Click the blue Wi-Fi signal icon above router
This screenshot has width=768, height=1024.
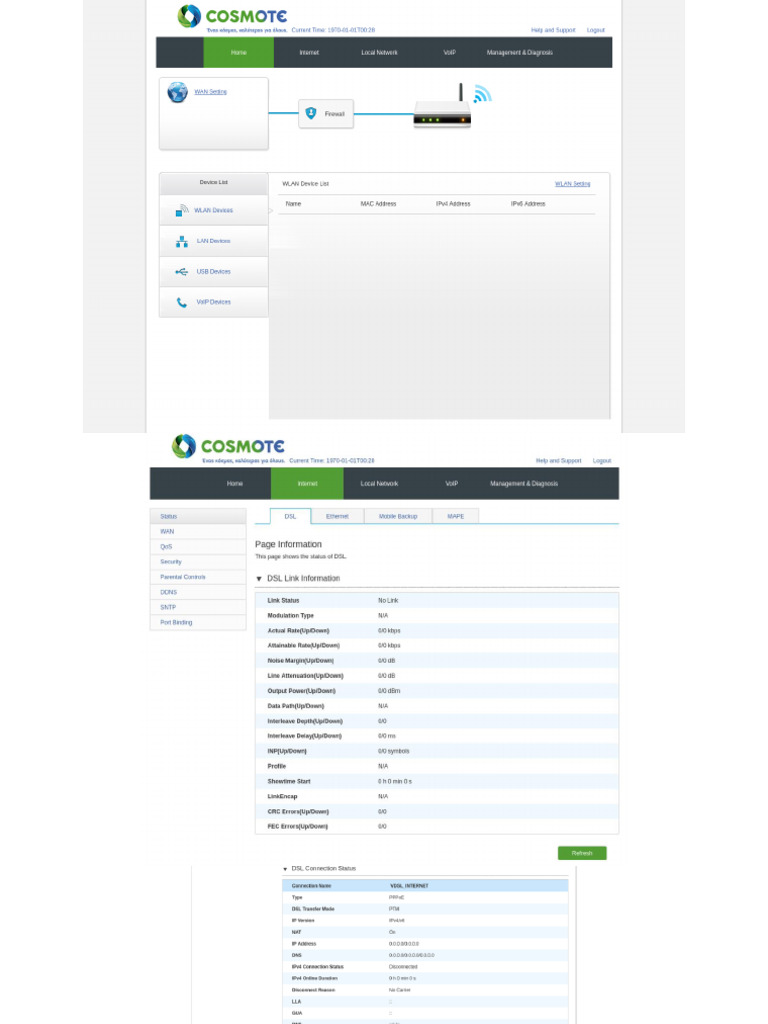point(482,94)
